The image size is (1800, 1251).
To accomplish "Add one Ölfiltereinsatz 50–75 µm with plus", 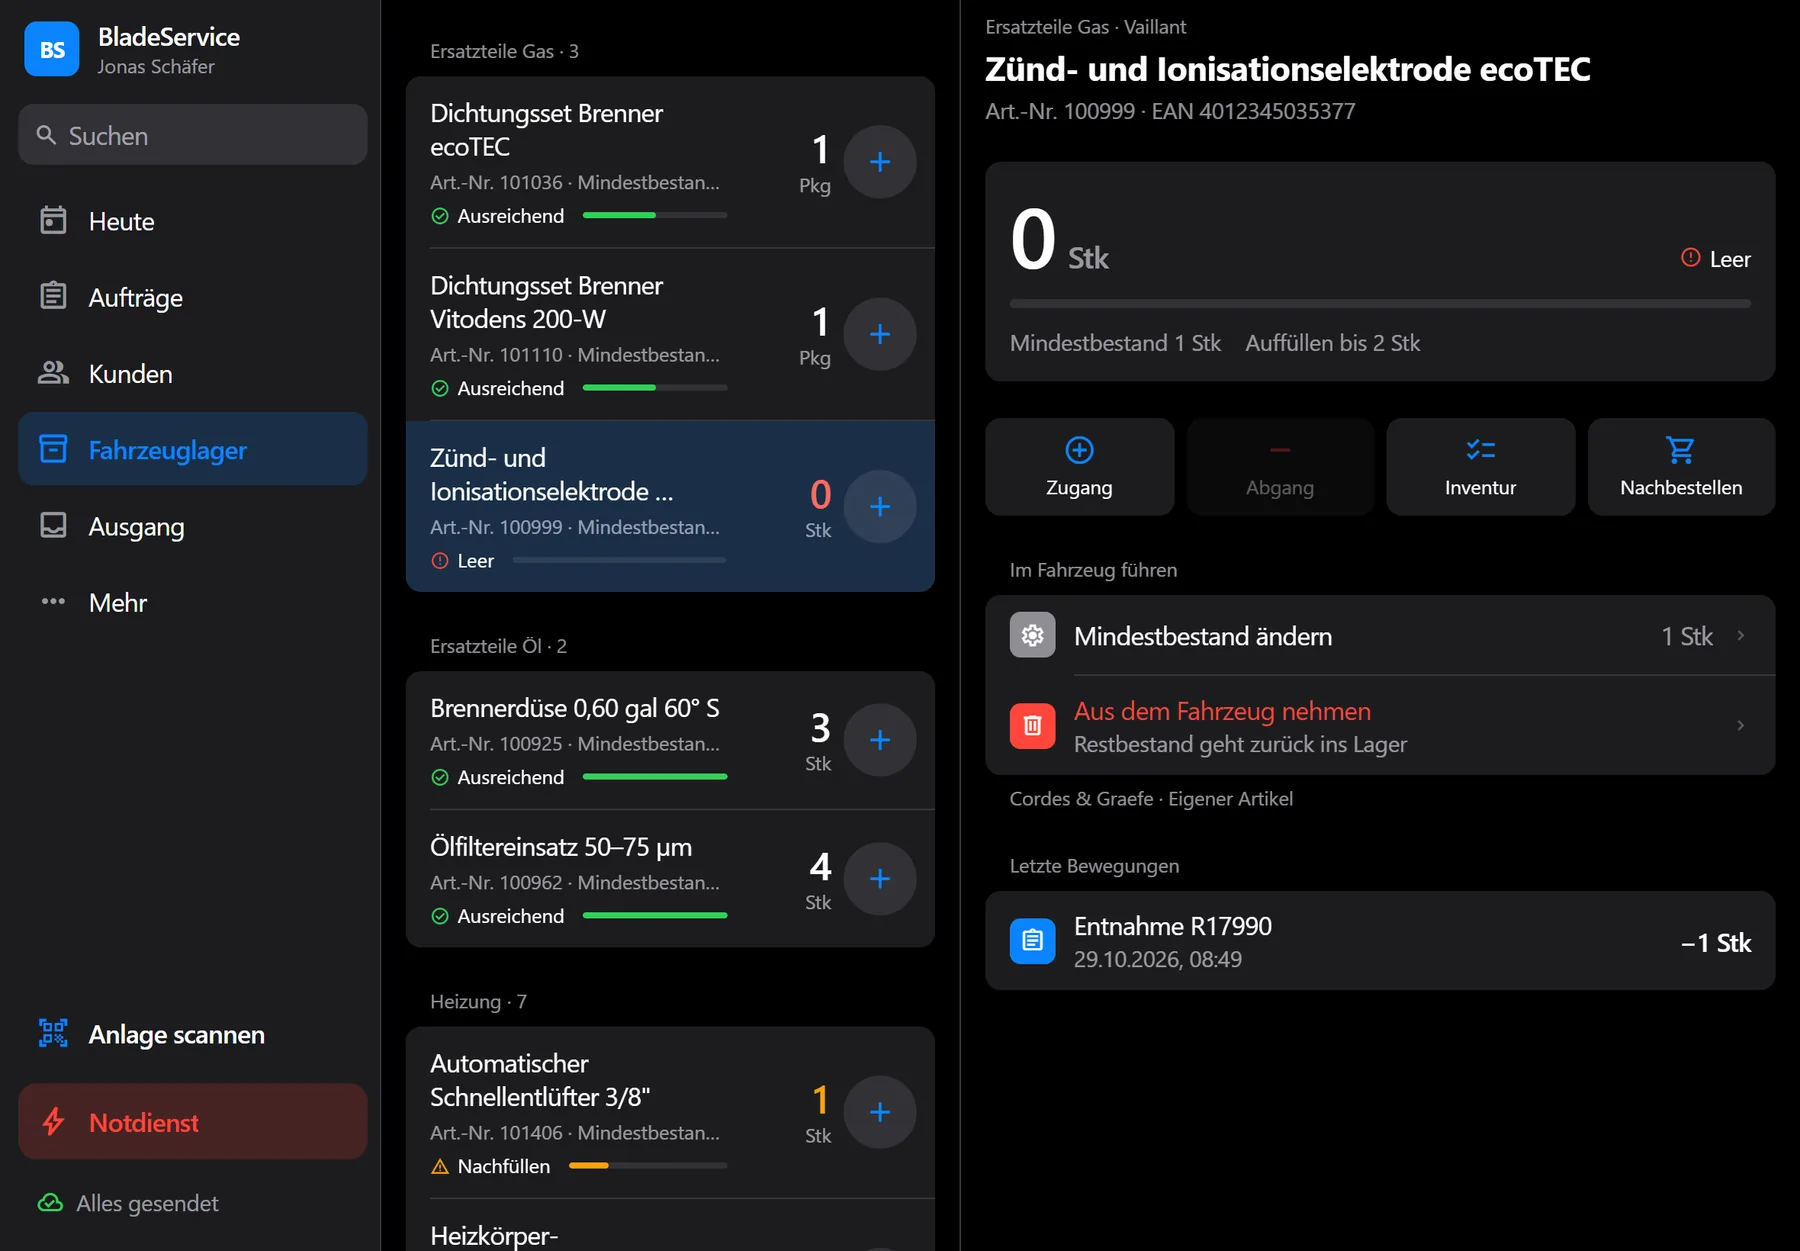I will (x=880, y=878).
